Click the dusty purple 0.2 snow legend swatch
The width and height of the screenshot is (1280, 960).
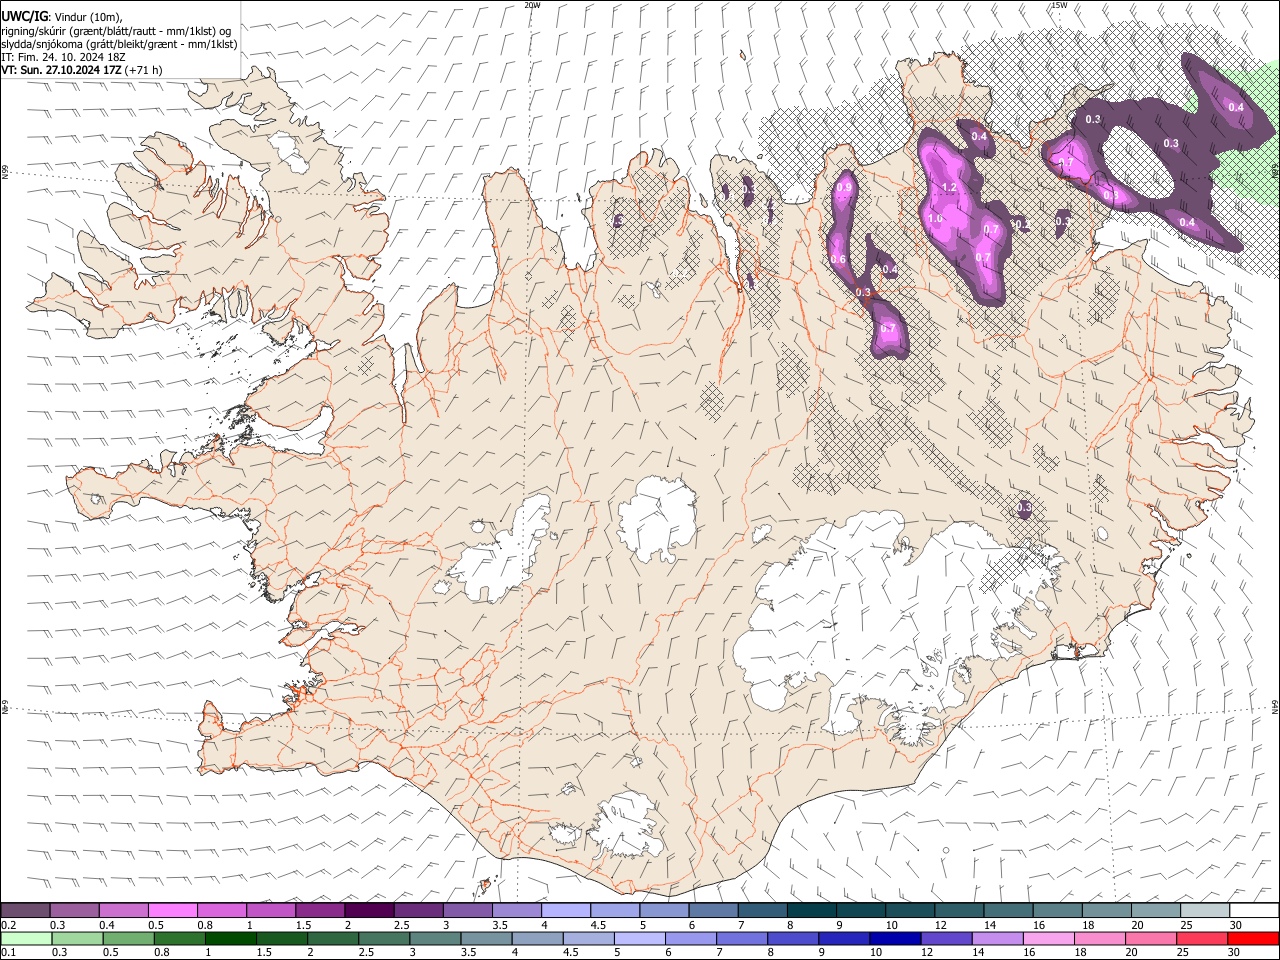(x=25, y=910)
